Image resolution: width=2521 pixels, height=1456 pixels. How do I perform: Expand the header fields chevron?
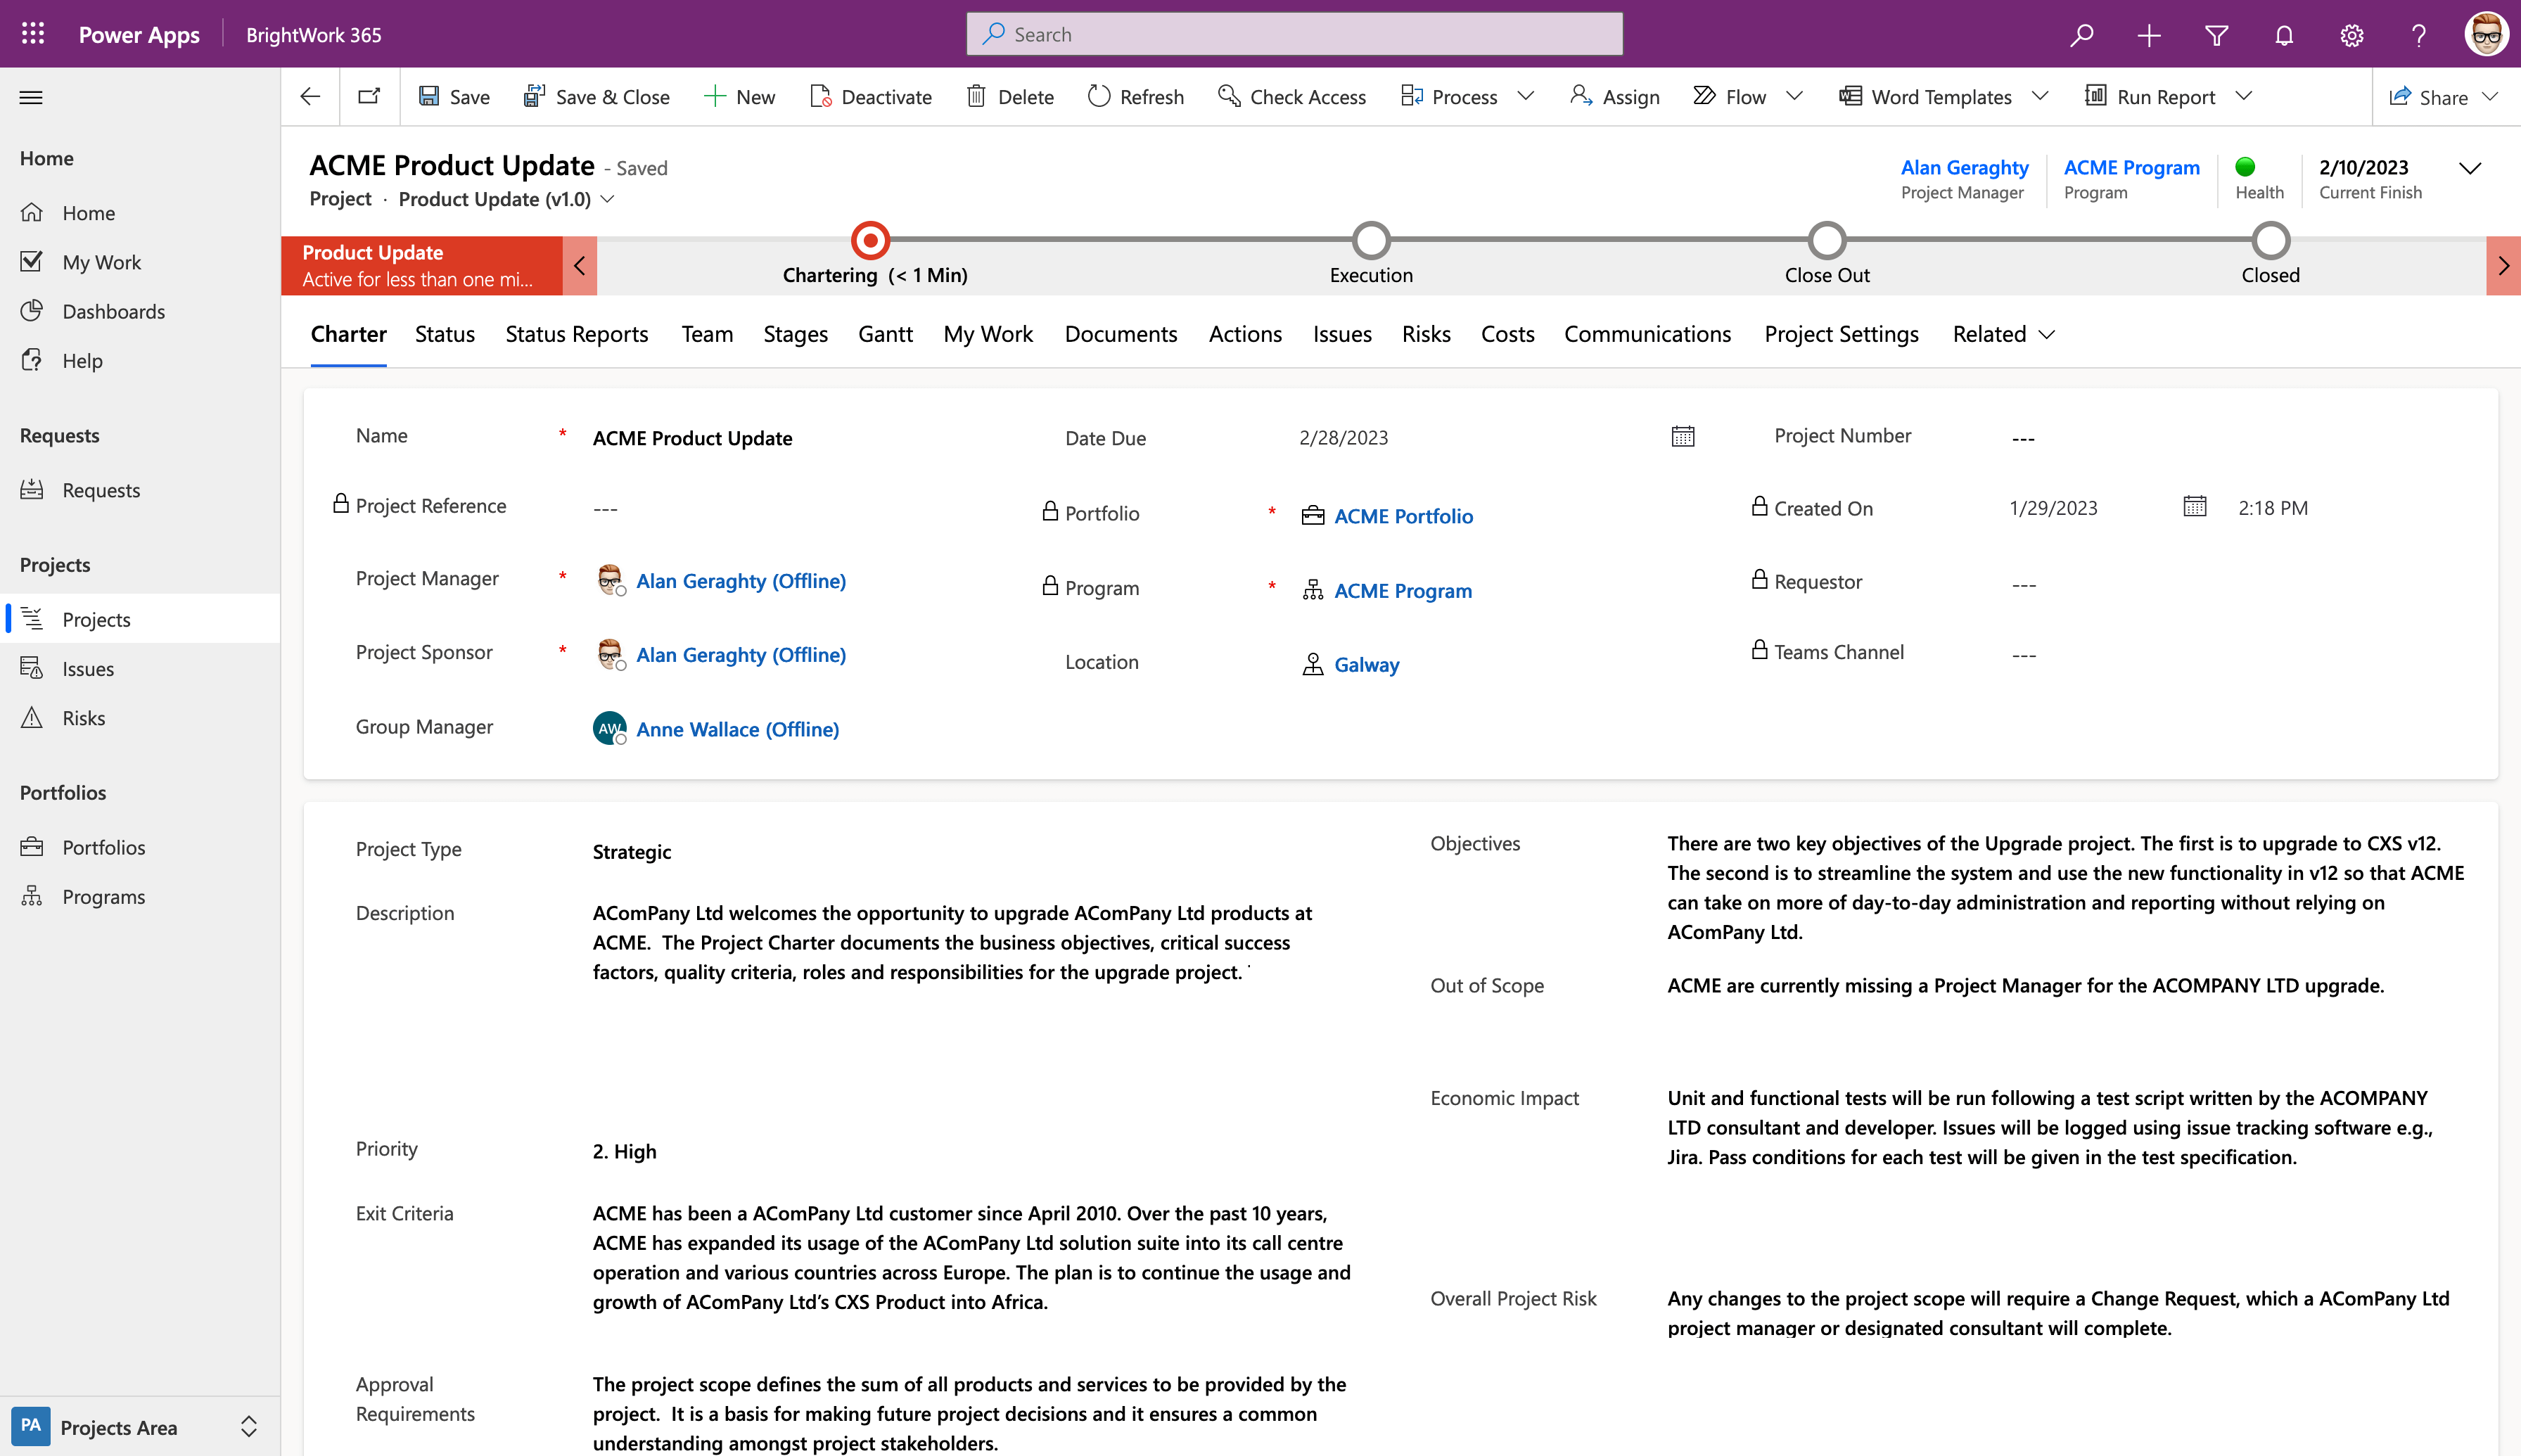pos(2470,168)
